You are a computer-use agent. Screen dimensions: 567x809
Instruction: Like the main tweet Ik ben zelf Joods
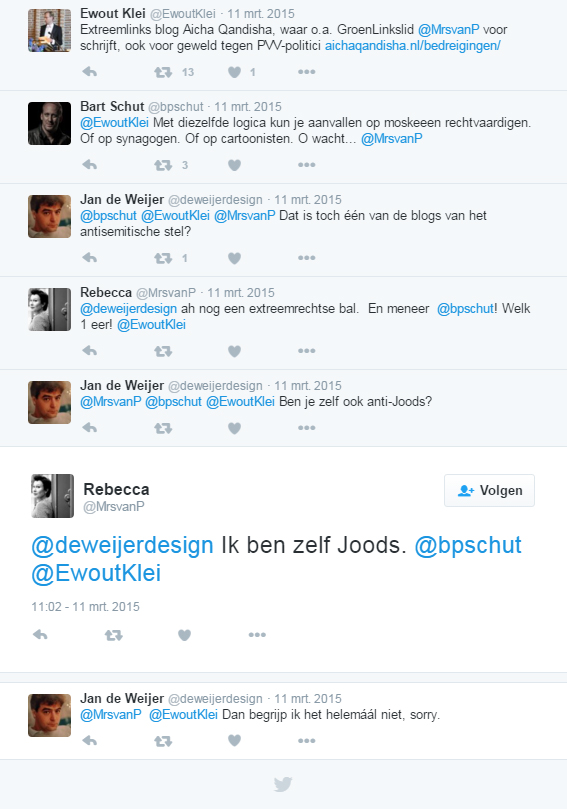[x=184, y=635]
